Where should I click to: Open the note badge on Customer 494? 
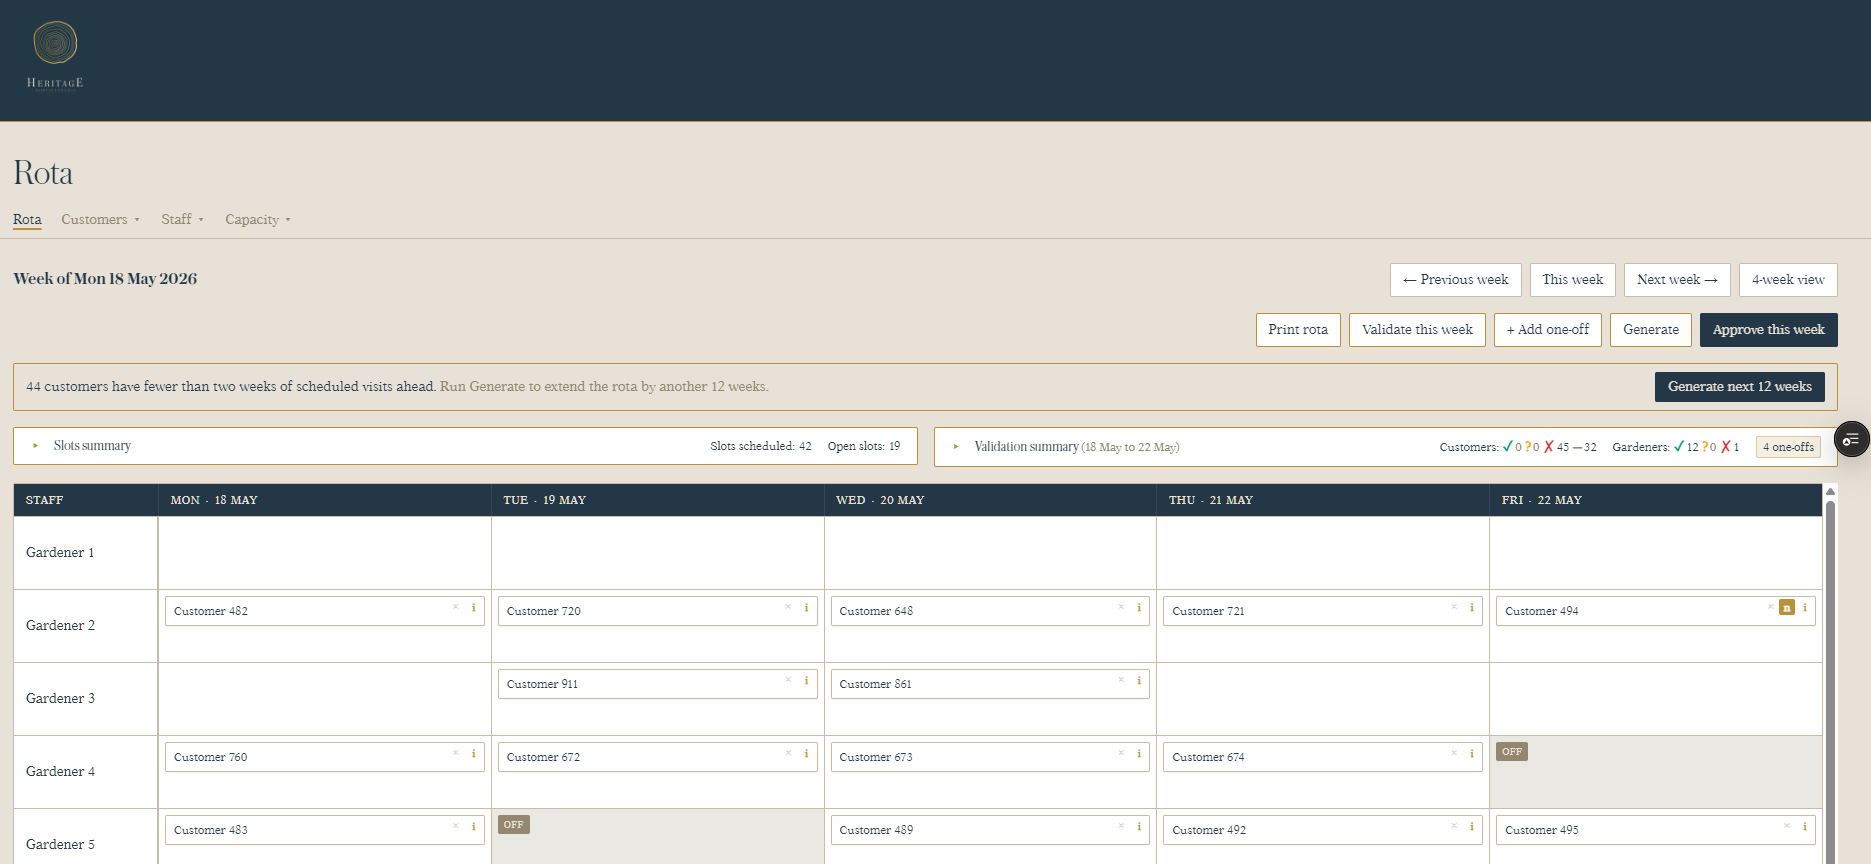pyautogui.click(x=1787, y=608)
